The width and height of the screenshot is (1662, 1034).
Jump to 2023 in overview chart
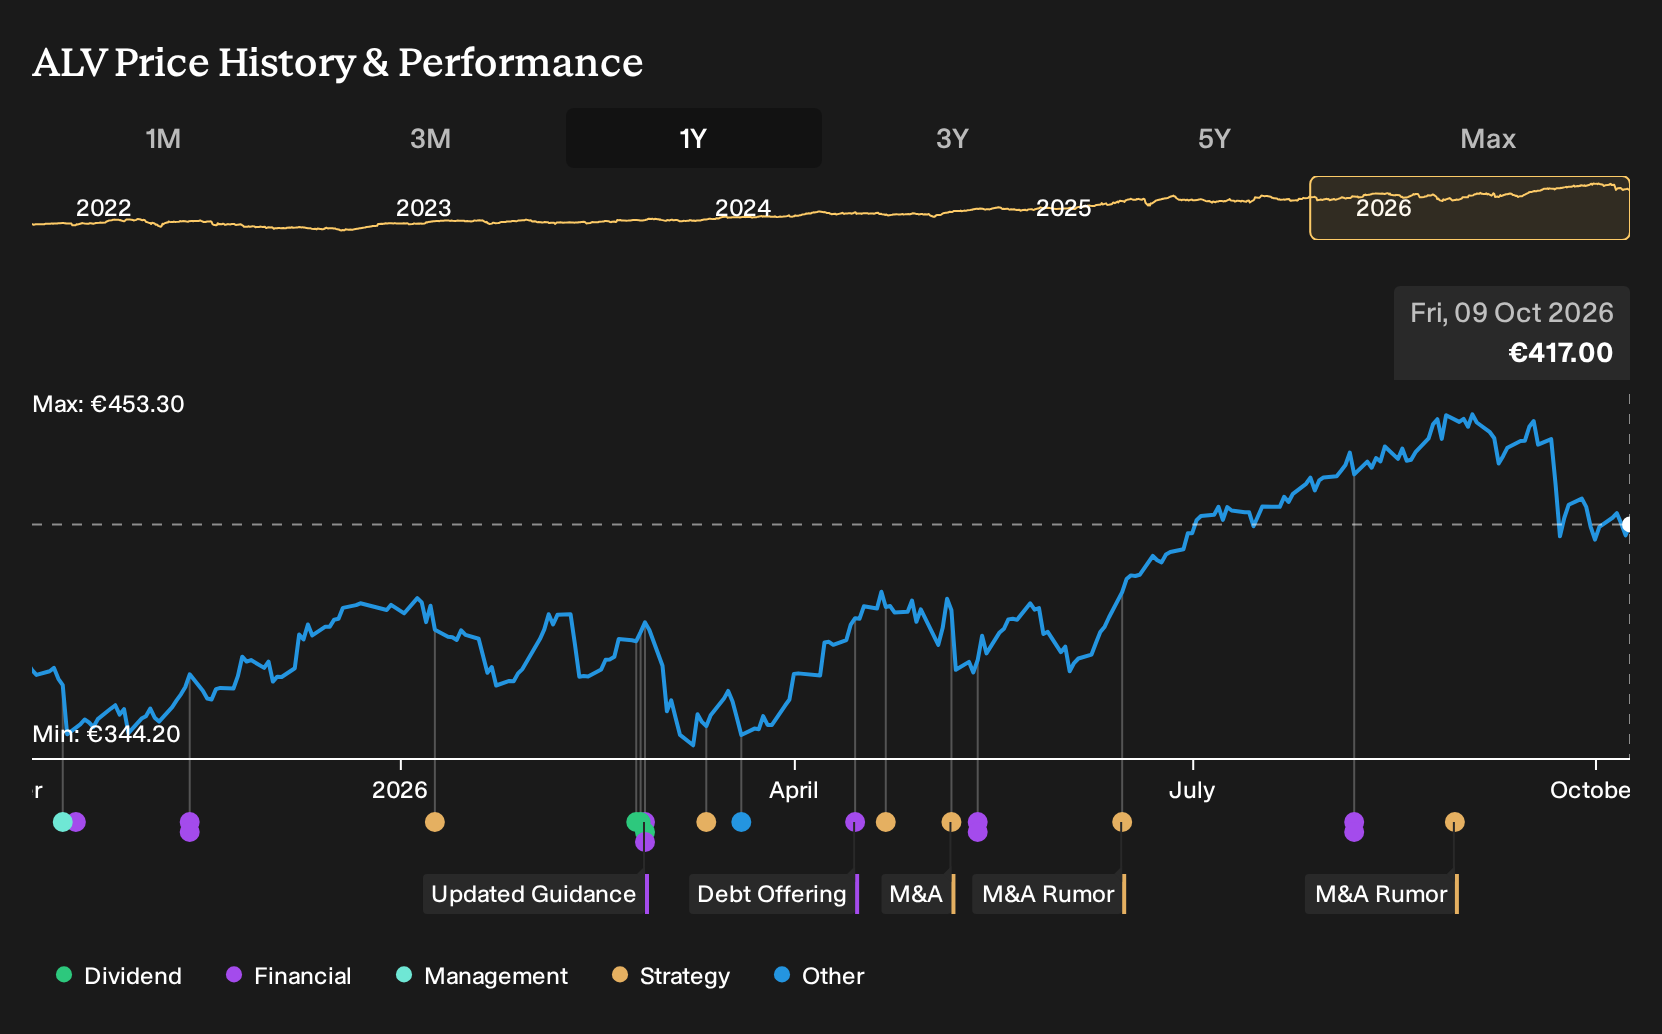(x=424, y=208)
